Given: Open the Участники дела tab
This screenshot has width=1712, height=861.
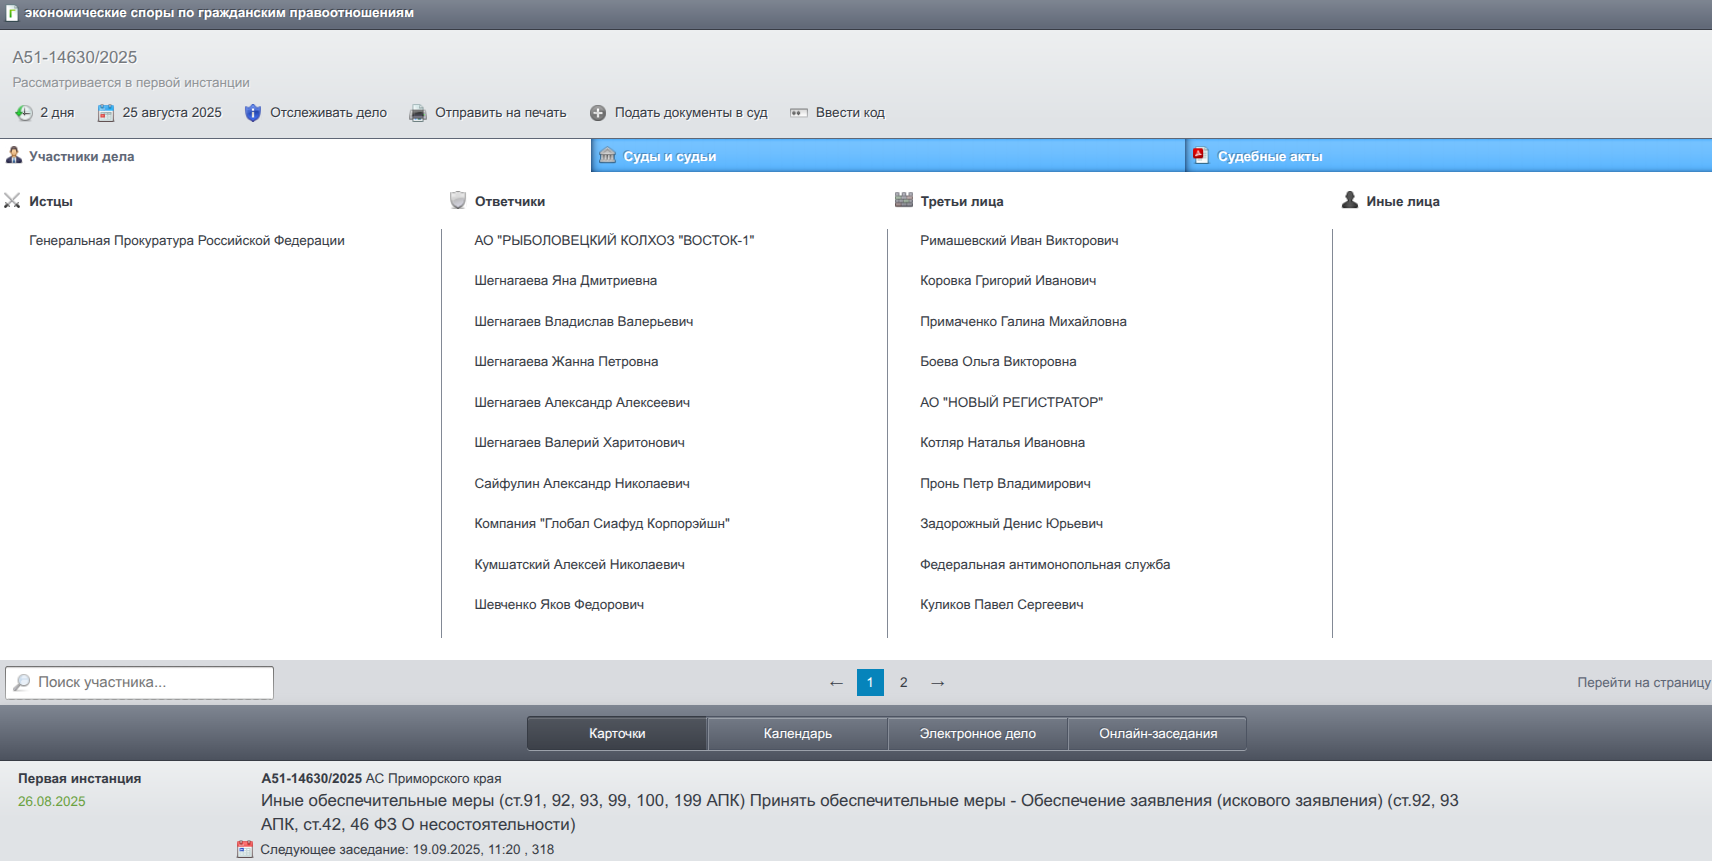Looking at the screenshot, I should pos(81,156).
